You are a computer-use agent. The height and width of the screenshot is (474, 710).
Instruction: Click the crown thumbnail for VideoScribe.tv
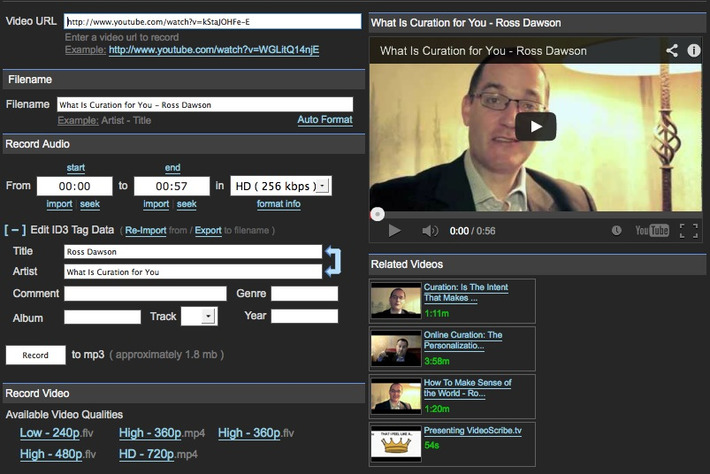pos(396,444)
